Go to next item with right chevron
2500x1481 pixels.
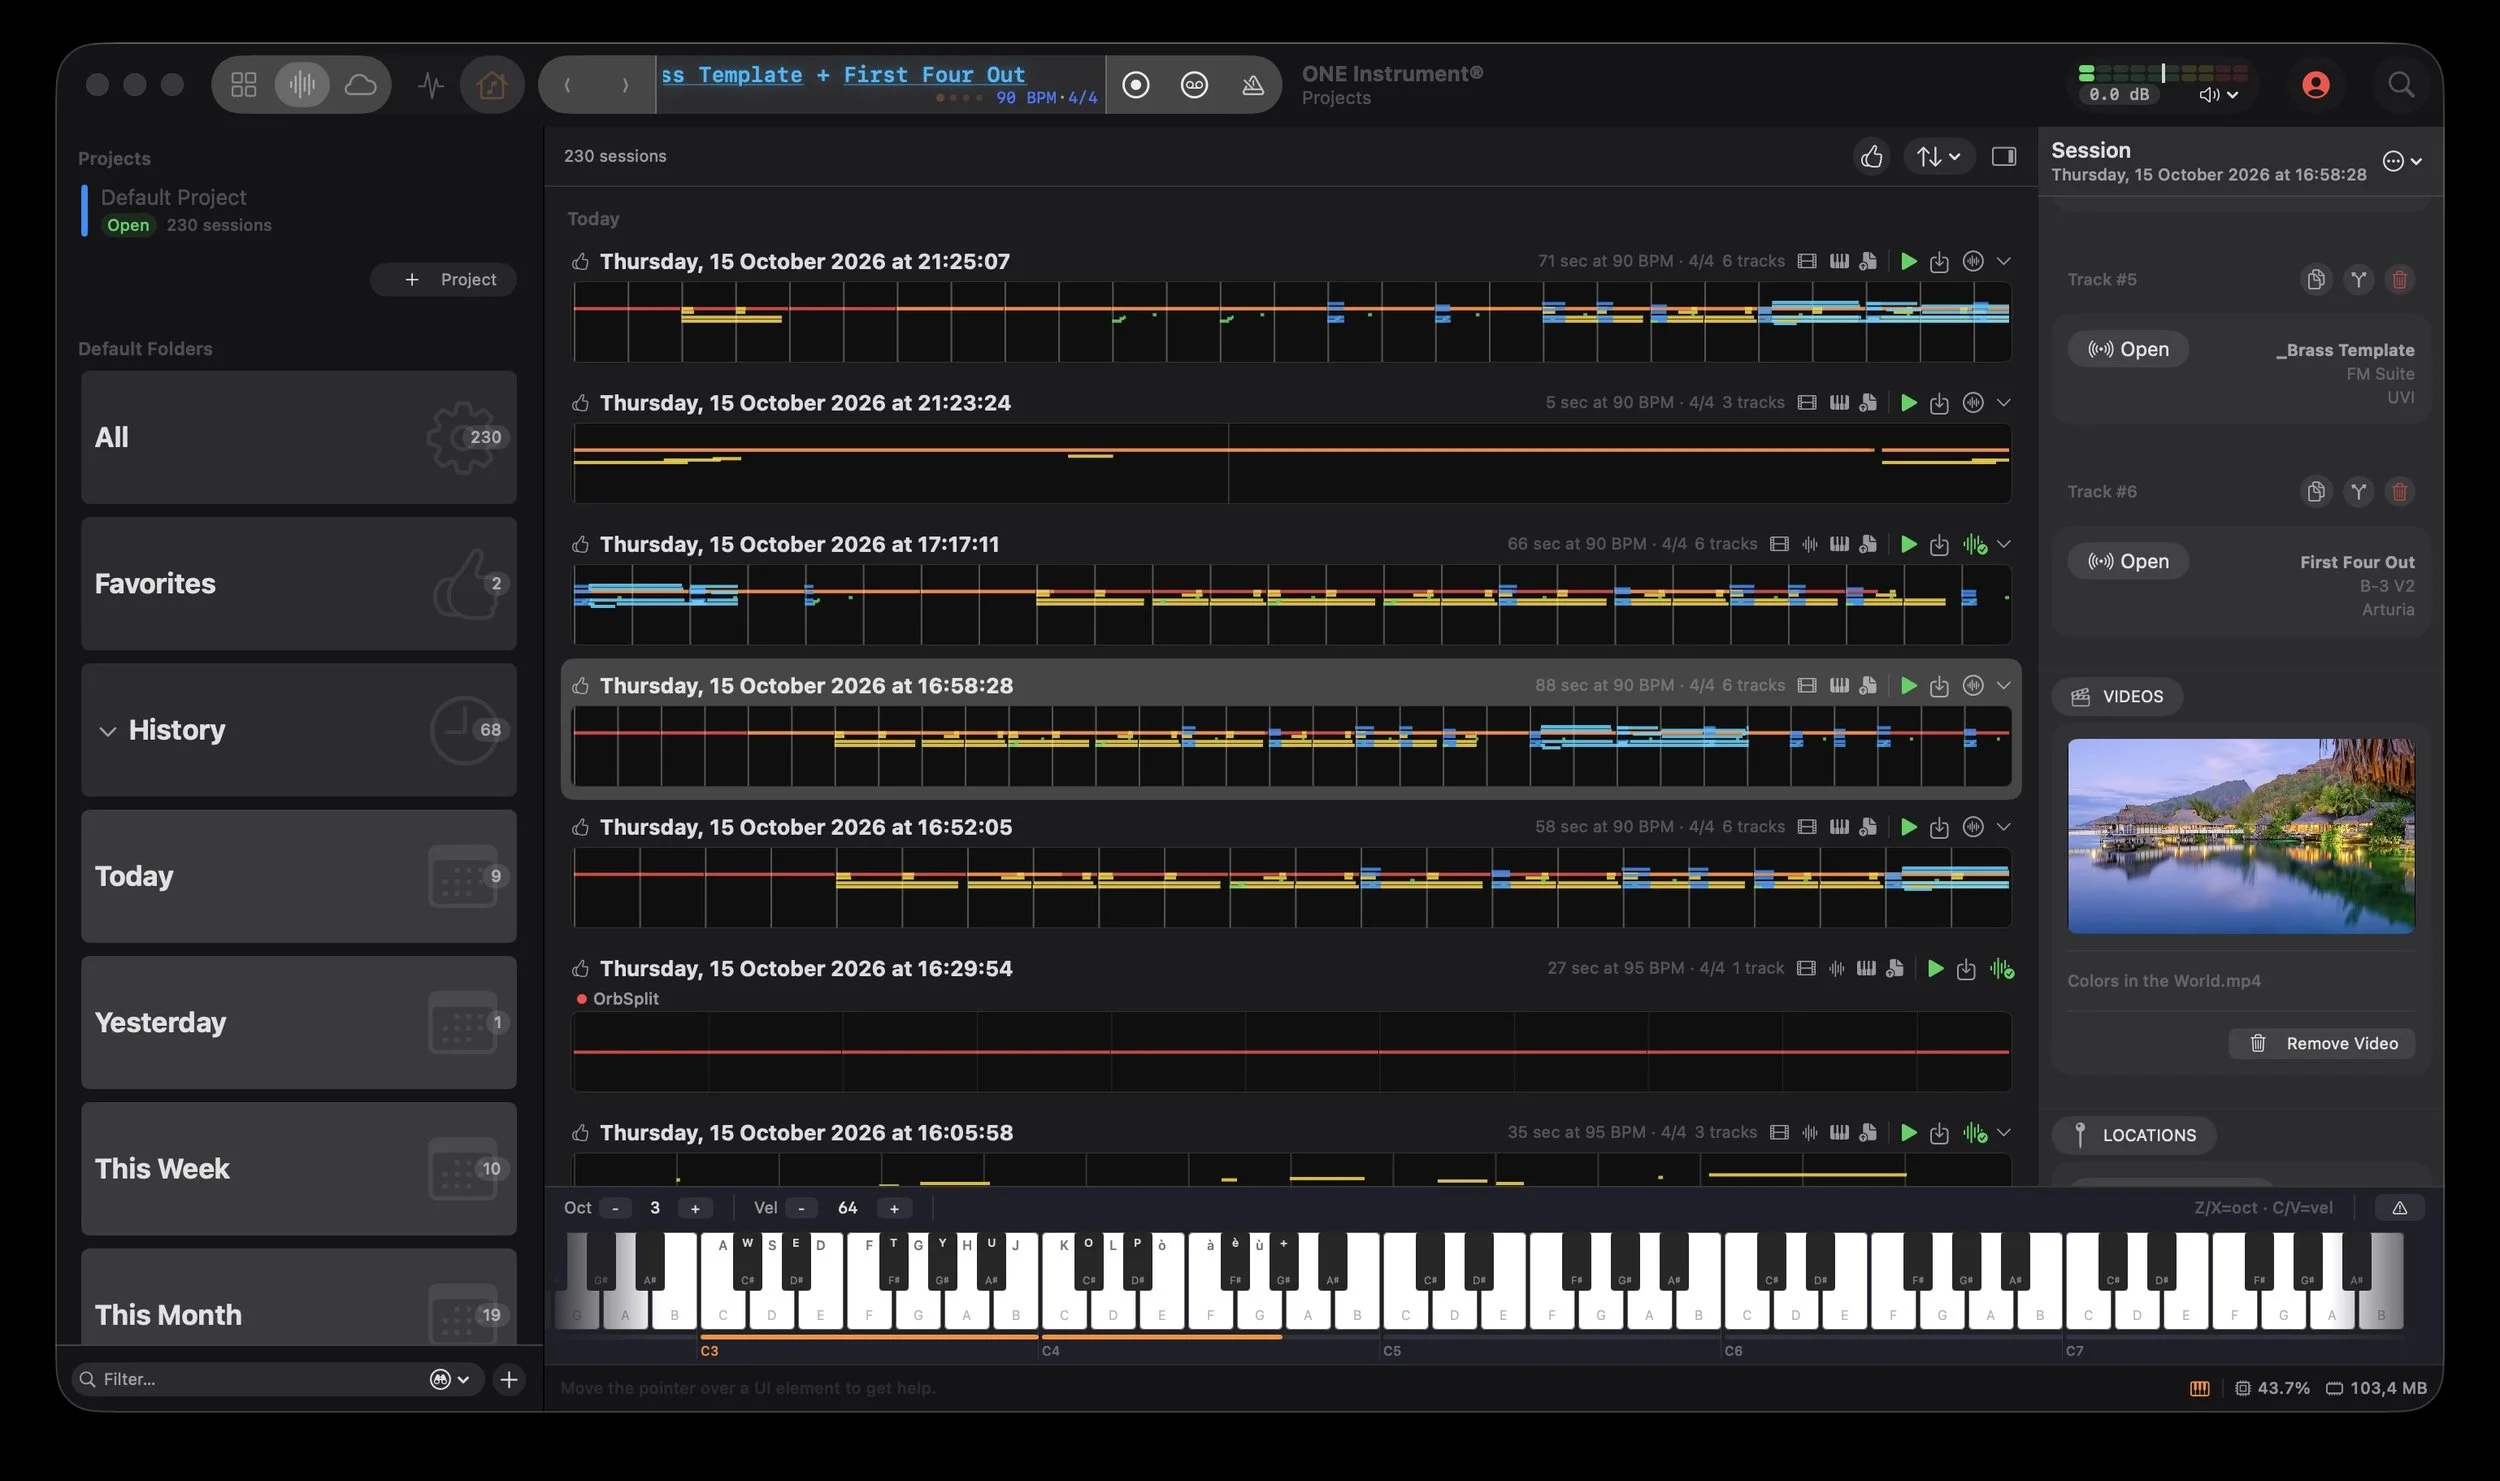point(625,85)
